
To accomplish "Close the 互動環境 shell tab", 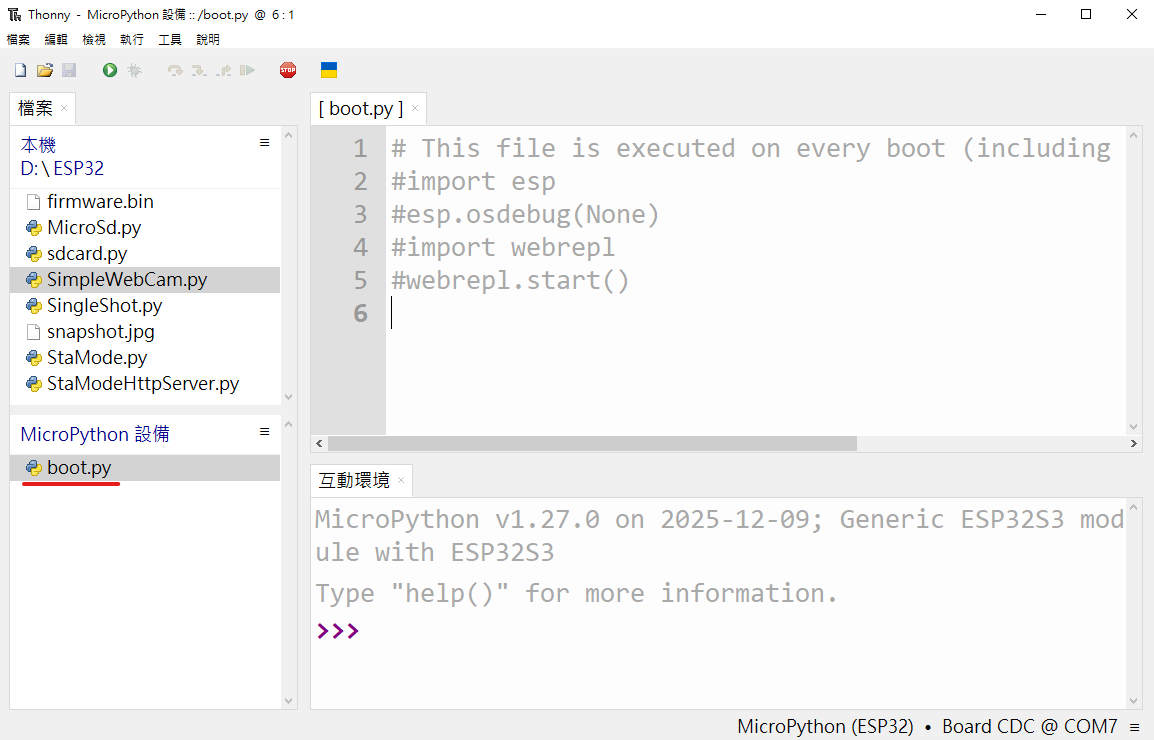I will click(x=401, y=481).
